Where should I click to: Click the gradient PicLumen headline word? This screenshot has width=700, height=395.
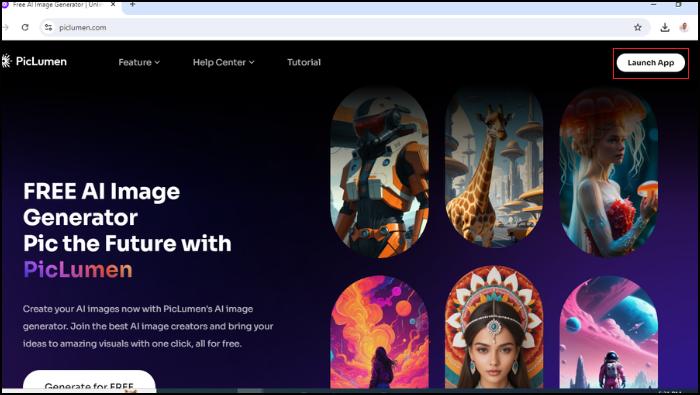[x=78, y=270]
